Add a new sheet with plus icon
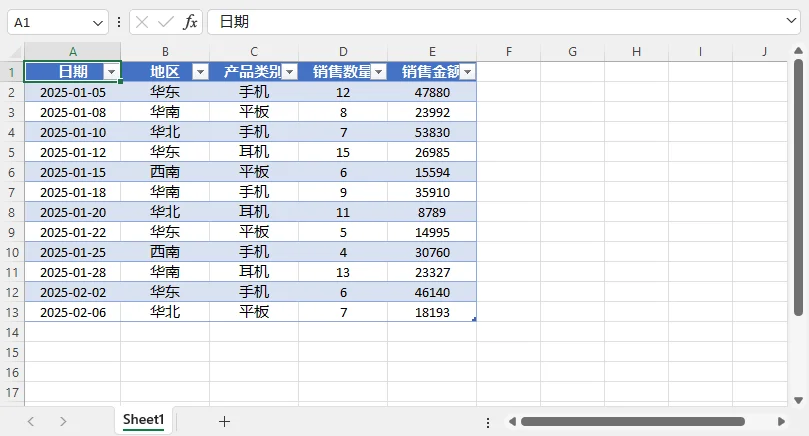 [224, 422]
